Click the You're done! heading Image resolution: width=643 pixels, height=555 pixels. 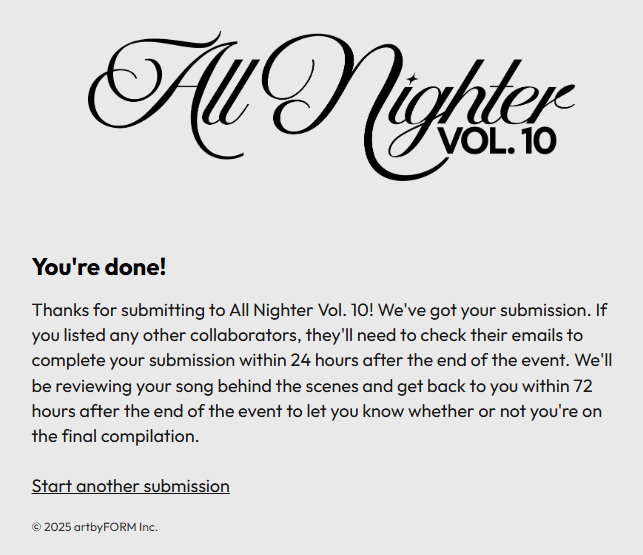99,267
